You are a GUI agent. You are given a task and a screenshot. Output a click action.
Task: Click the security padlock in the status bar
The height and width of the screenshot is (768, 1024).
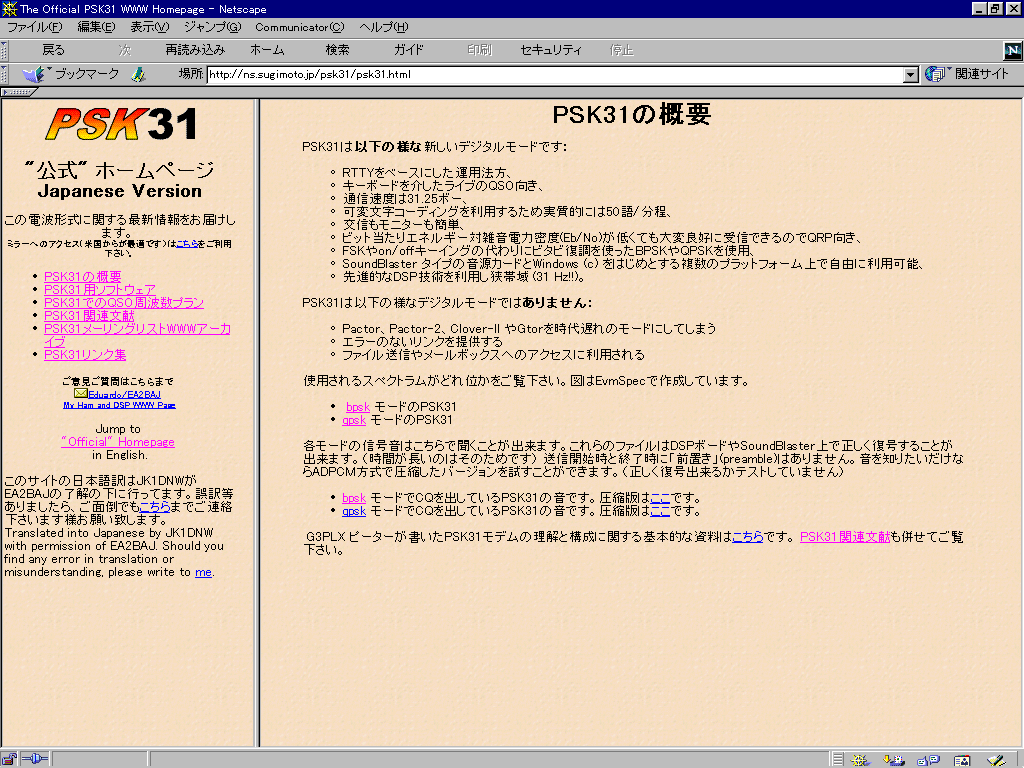pyautogui.click(x=9, y=759)
